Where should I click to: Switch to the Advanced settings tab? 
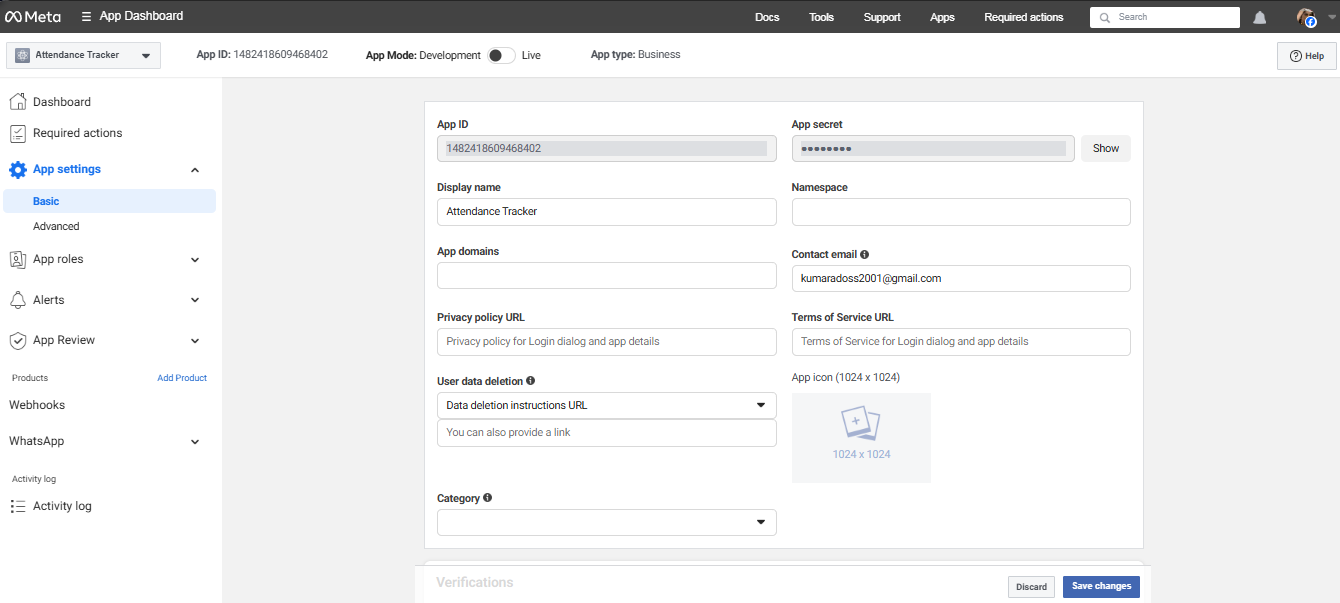pos(56,225)
